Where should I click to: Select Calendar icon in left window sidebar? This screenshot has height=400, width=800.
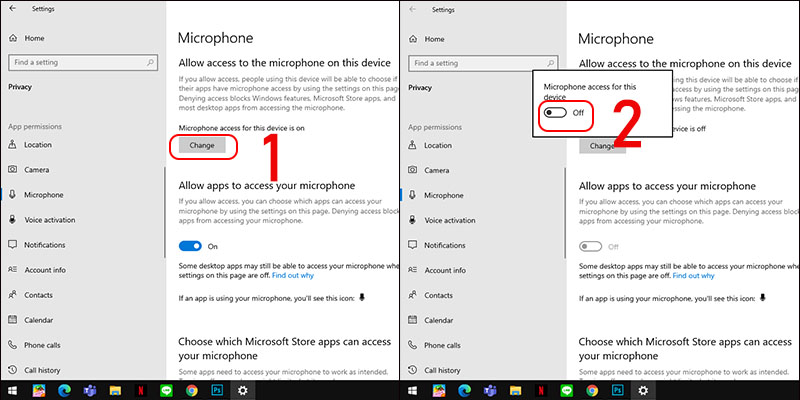pos(13,320)
